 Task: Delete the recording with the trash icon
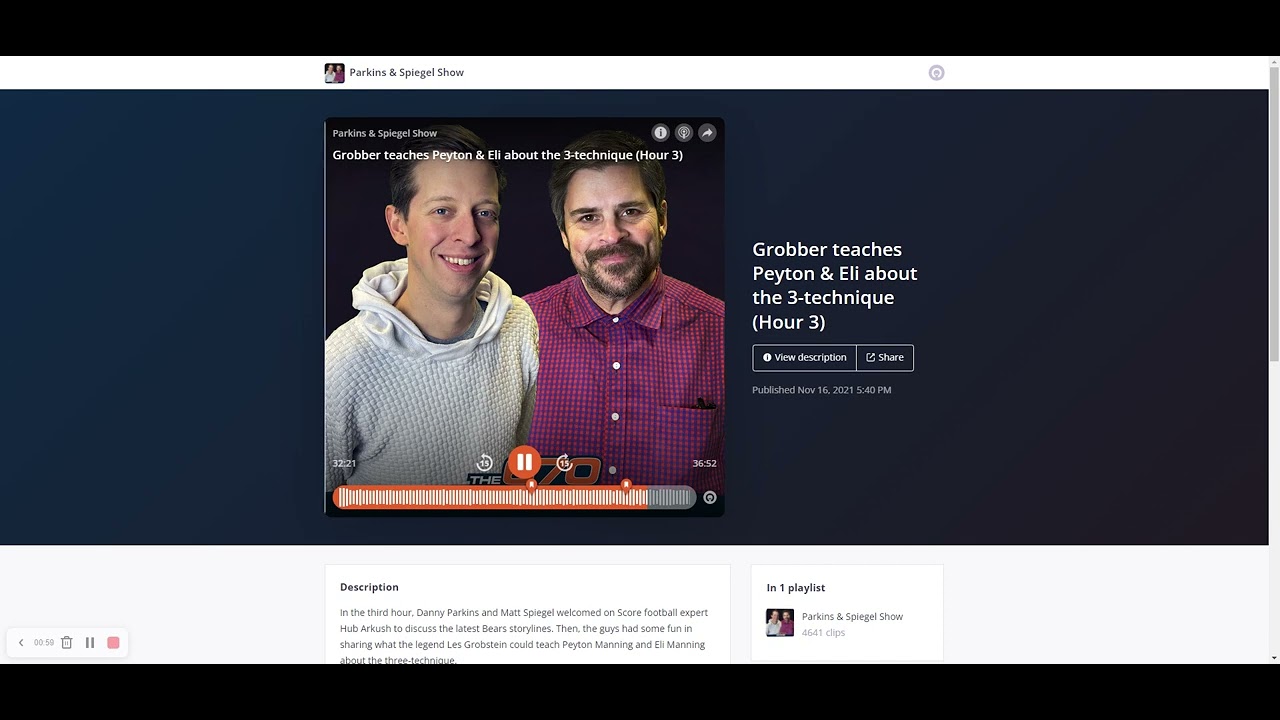tap(67, 643)
